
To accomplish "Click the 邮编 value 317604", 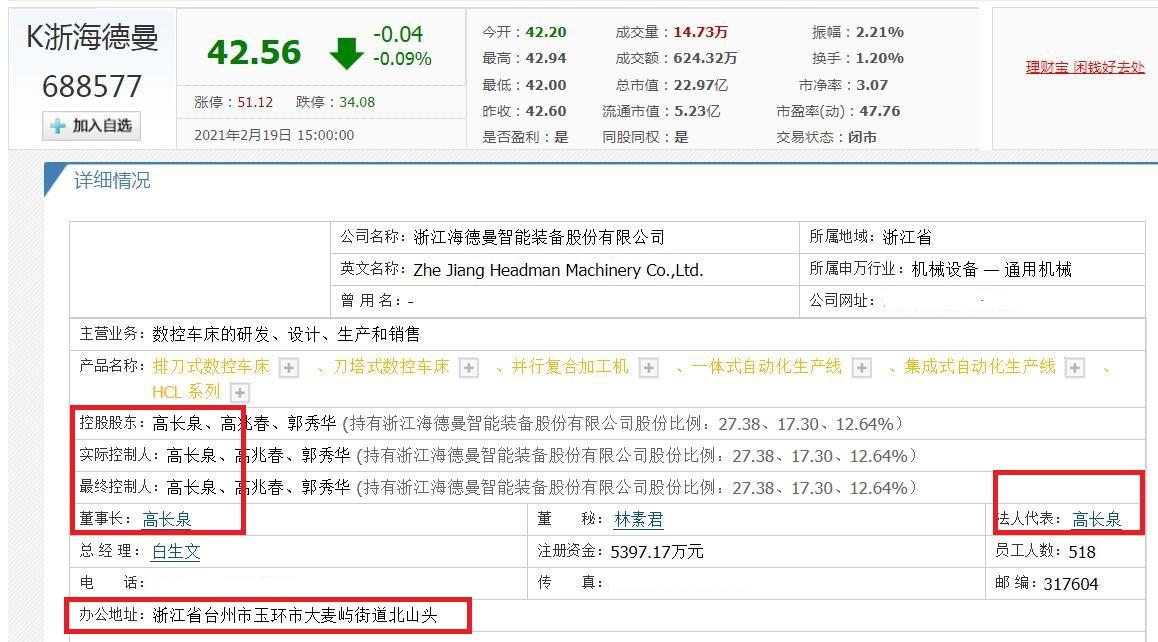I will click(x=1071, y=584).
